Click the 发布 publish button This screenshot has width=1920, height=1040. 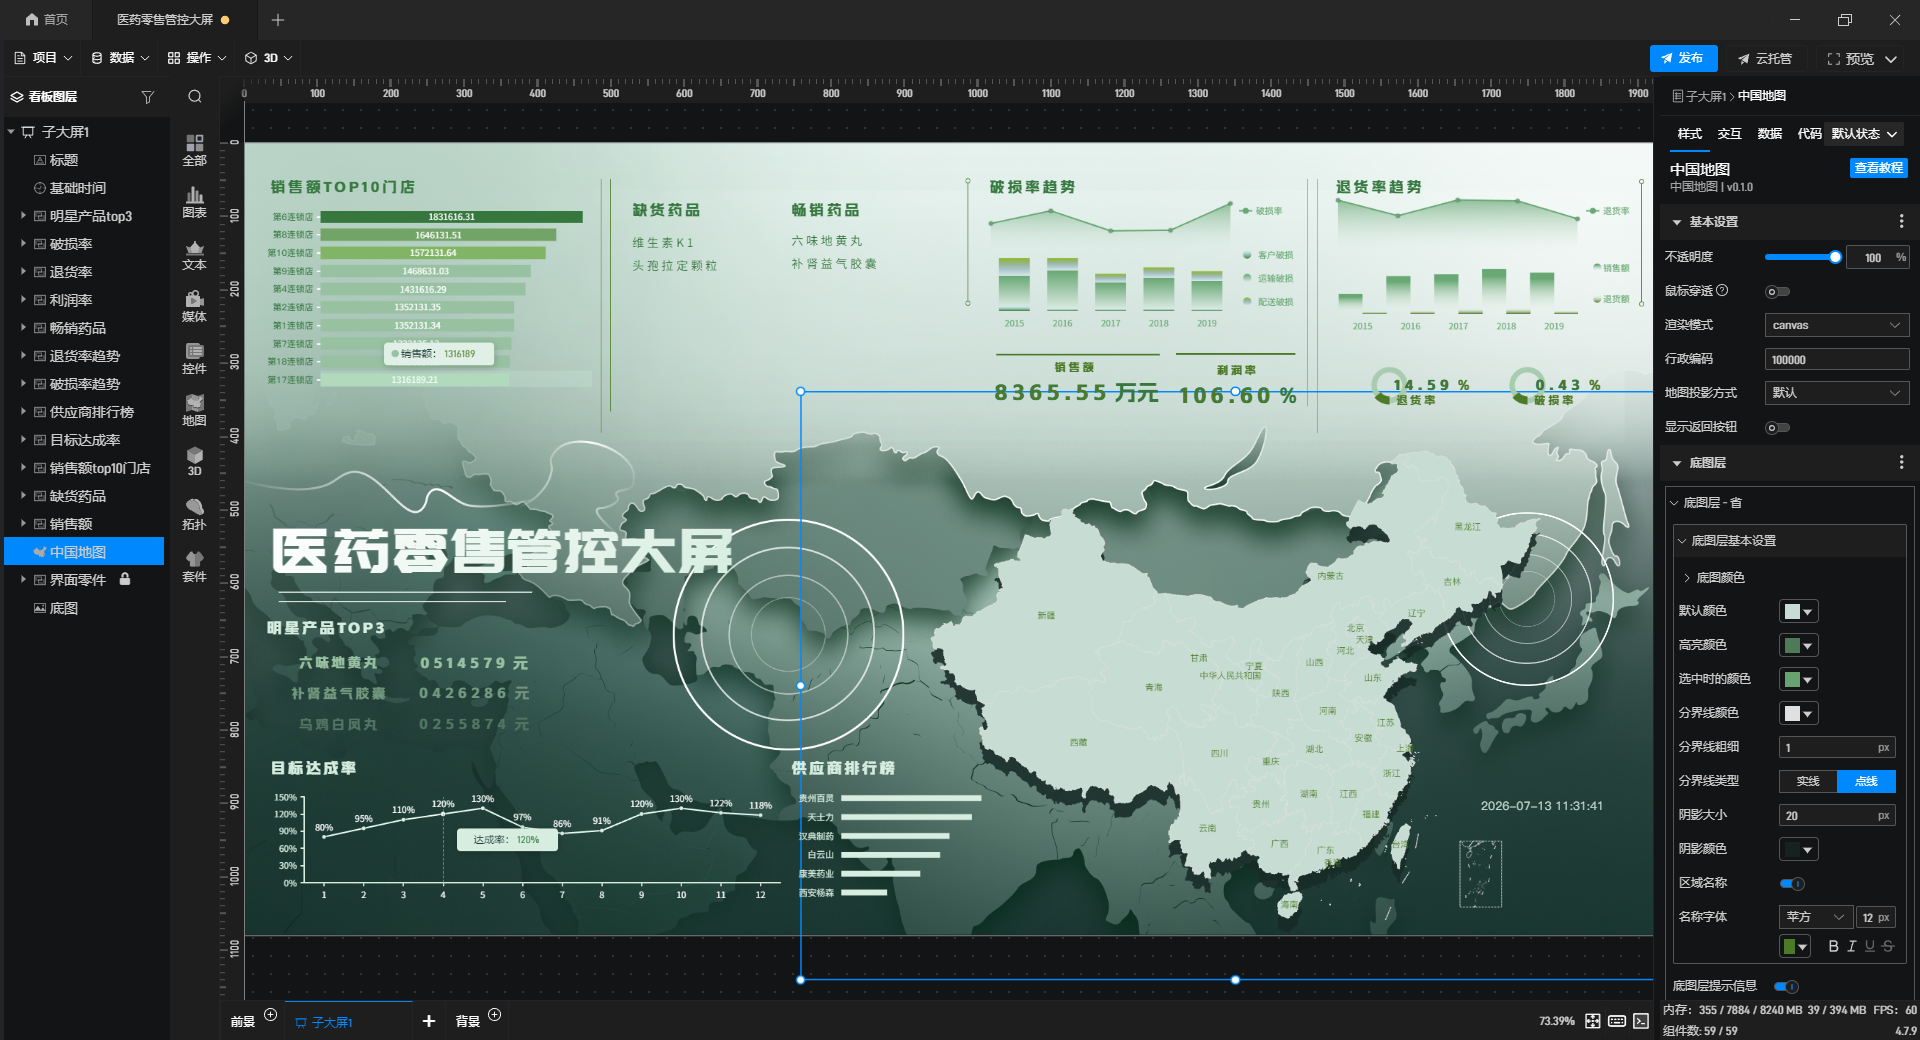click(1683, 58)
